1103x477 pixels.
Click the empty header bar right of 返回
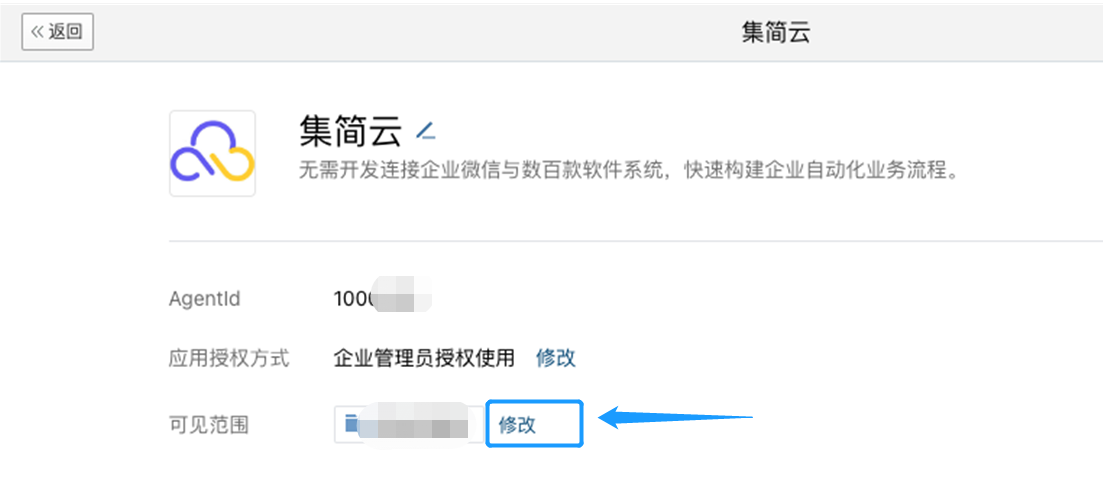(400, 31)
